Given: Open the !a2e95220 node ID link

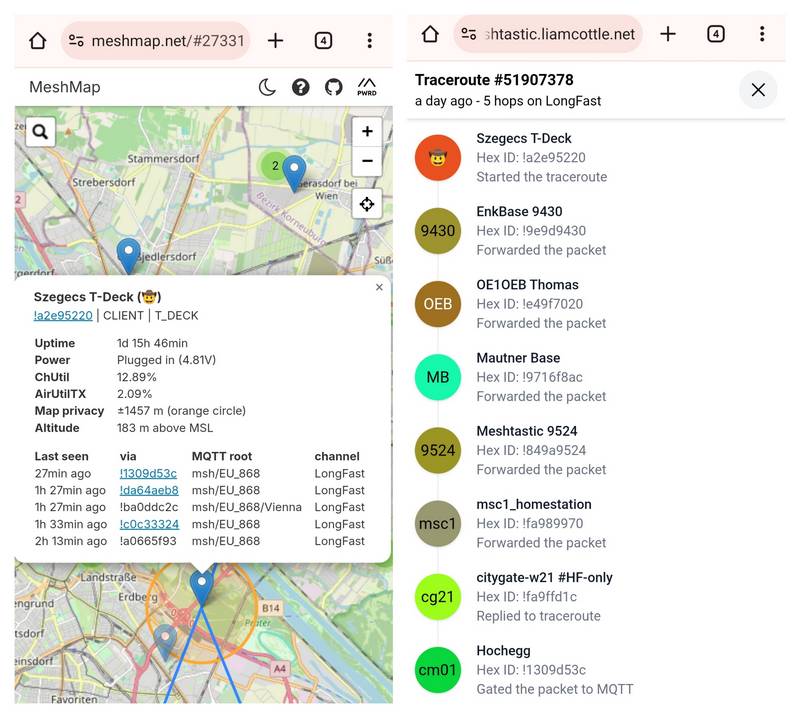Looking at the screenshot, I should [x=63, y=315].
